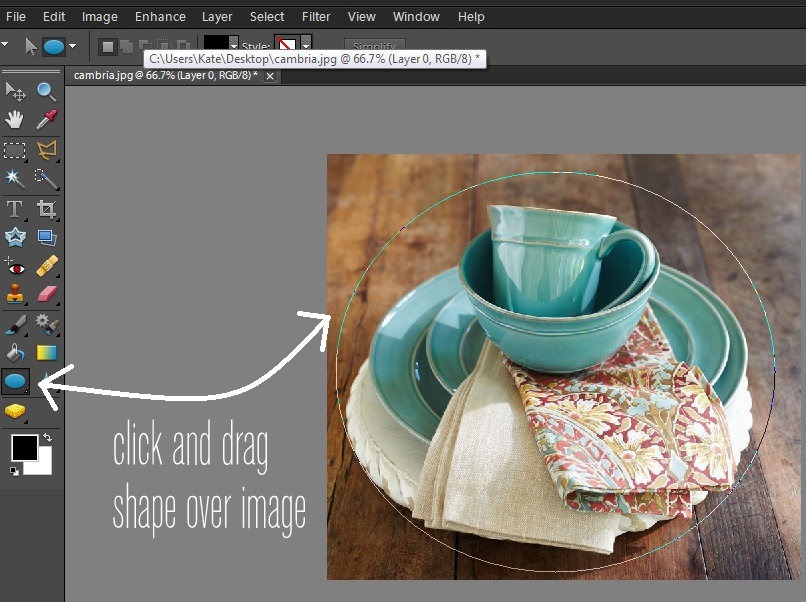Enable Create New Shape Layer mode
This screenshot has width=806, height=602.
(108, 46)
